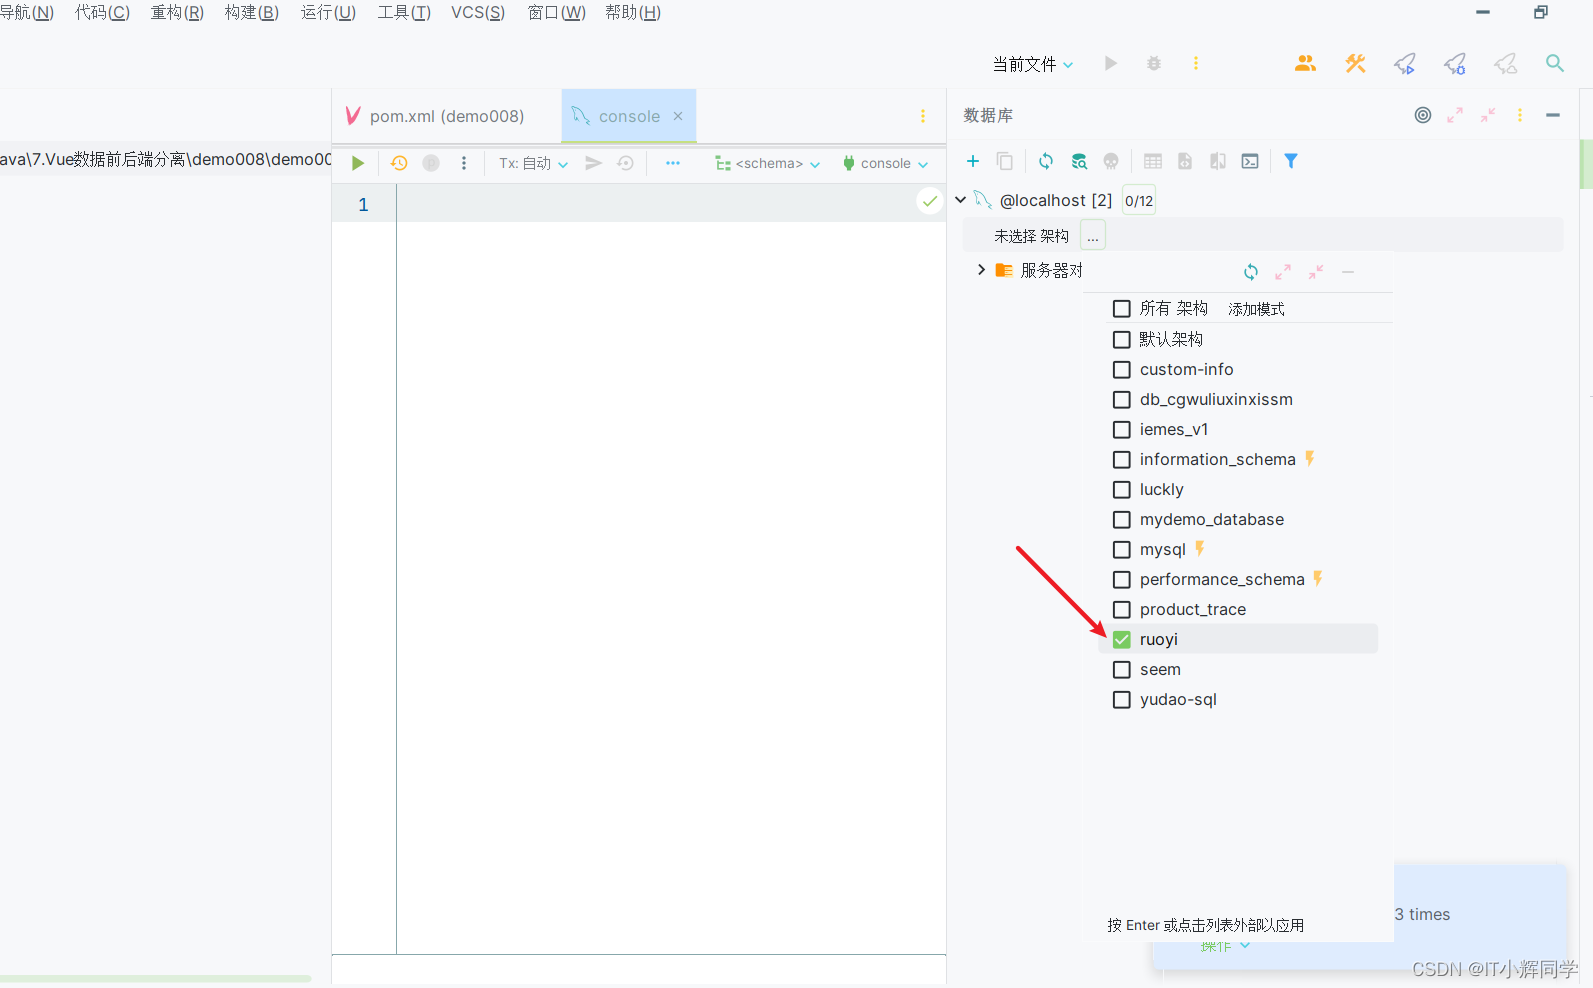Expand all in database panel header
This screenshot has width=1593, height=988.
click(x=1455, y=115)
